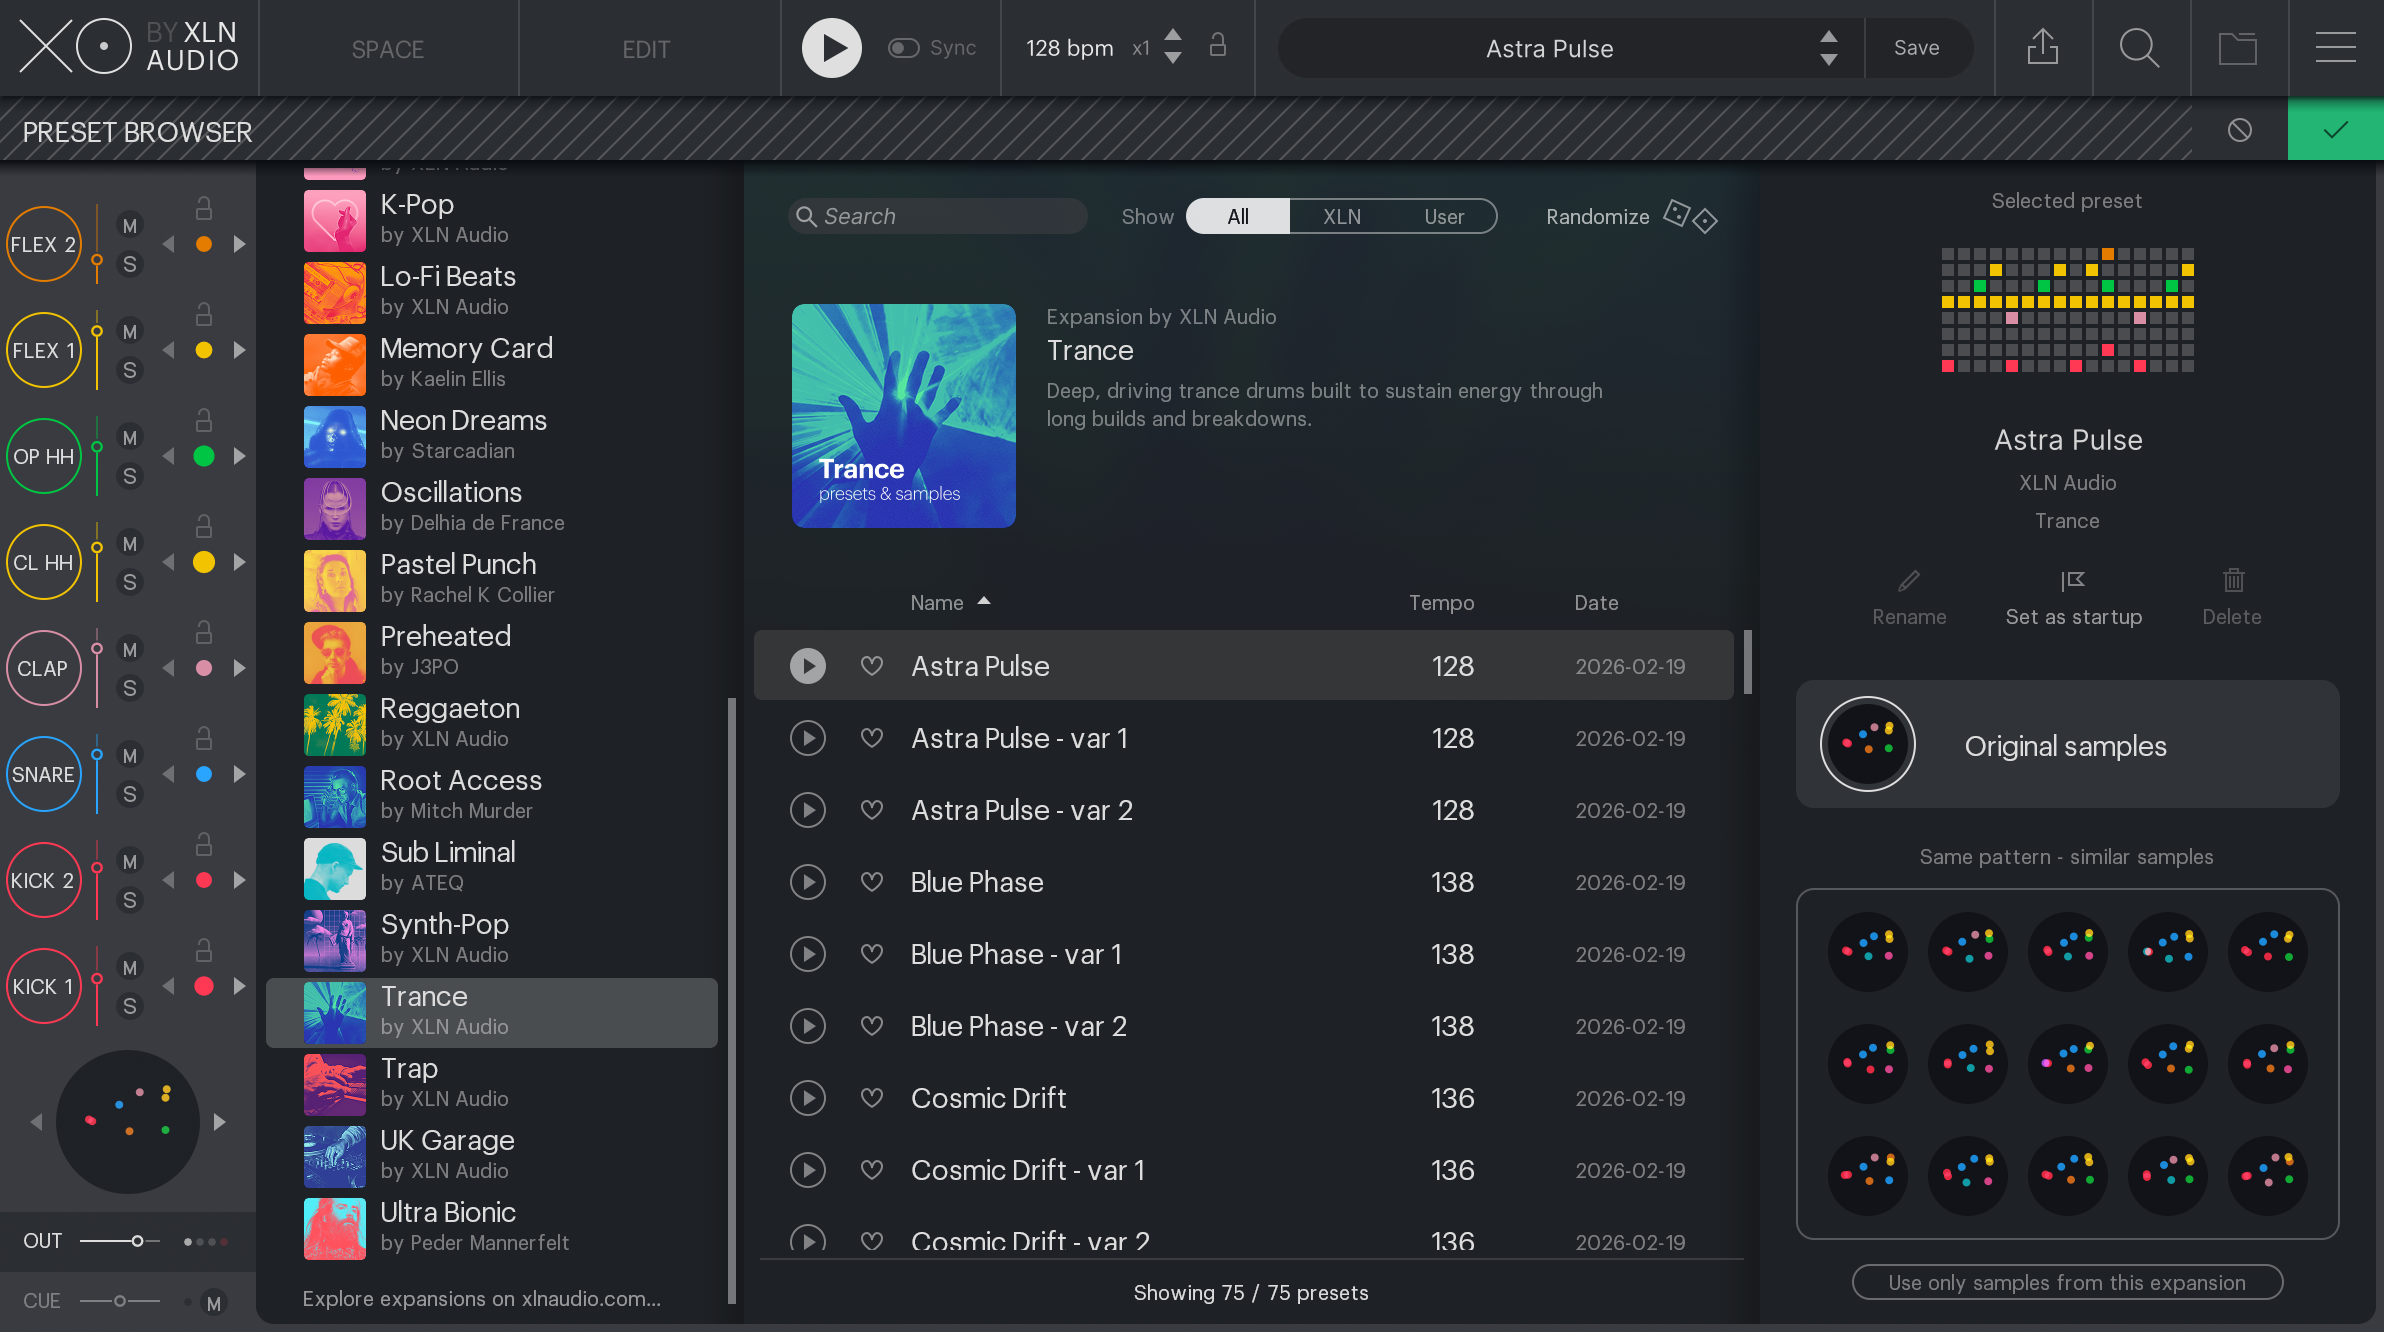Click Use only samples from this expansion
Image resolution: width=2384 pixels, height=1332 pixels.
2066,1282
